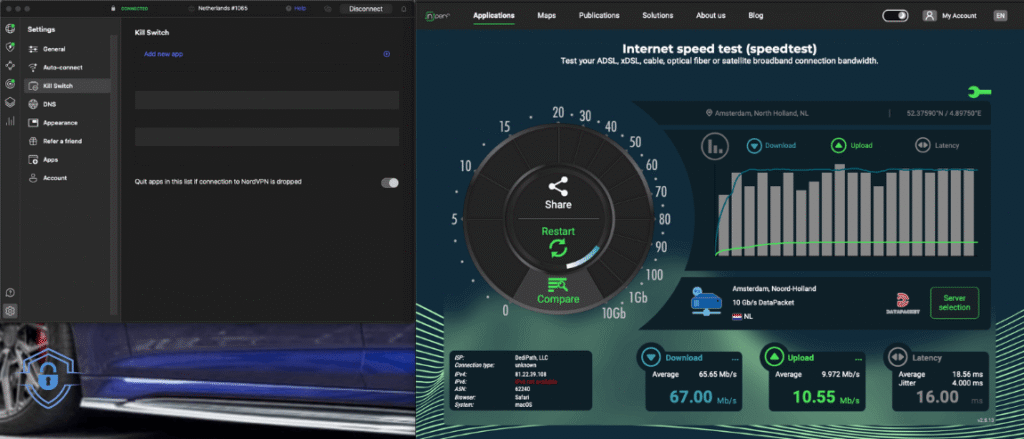Image resolution: width=1024 pixels, height=439 pixels.
Task: Click the Disconnect button in NordVPN
Action: tap(366, 8)
